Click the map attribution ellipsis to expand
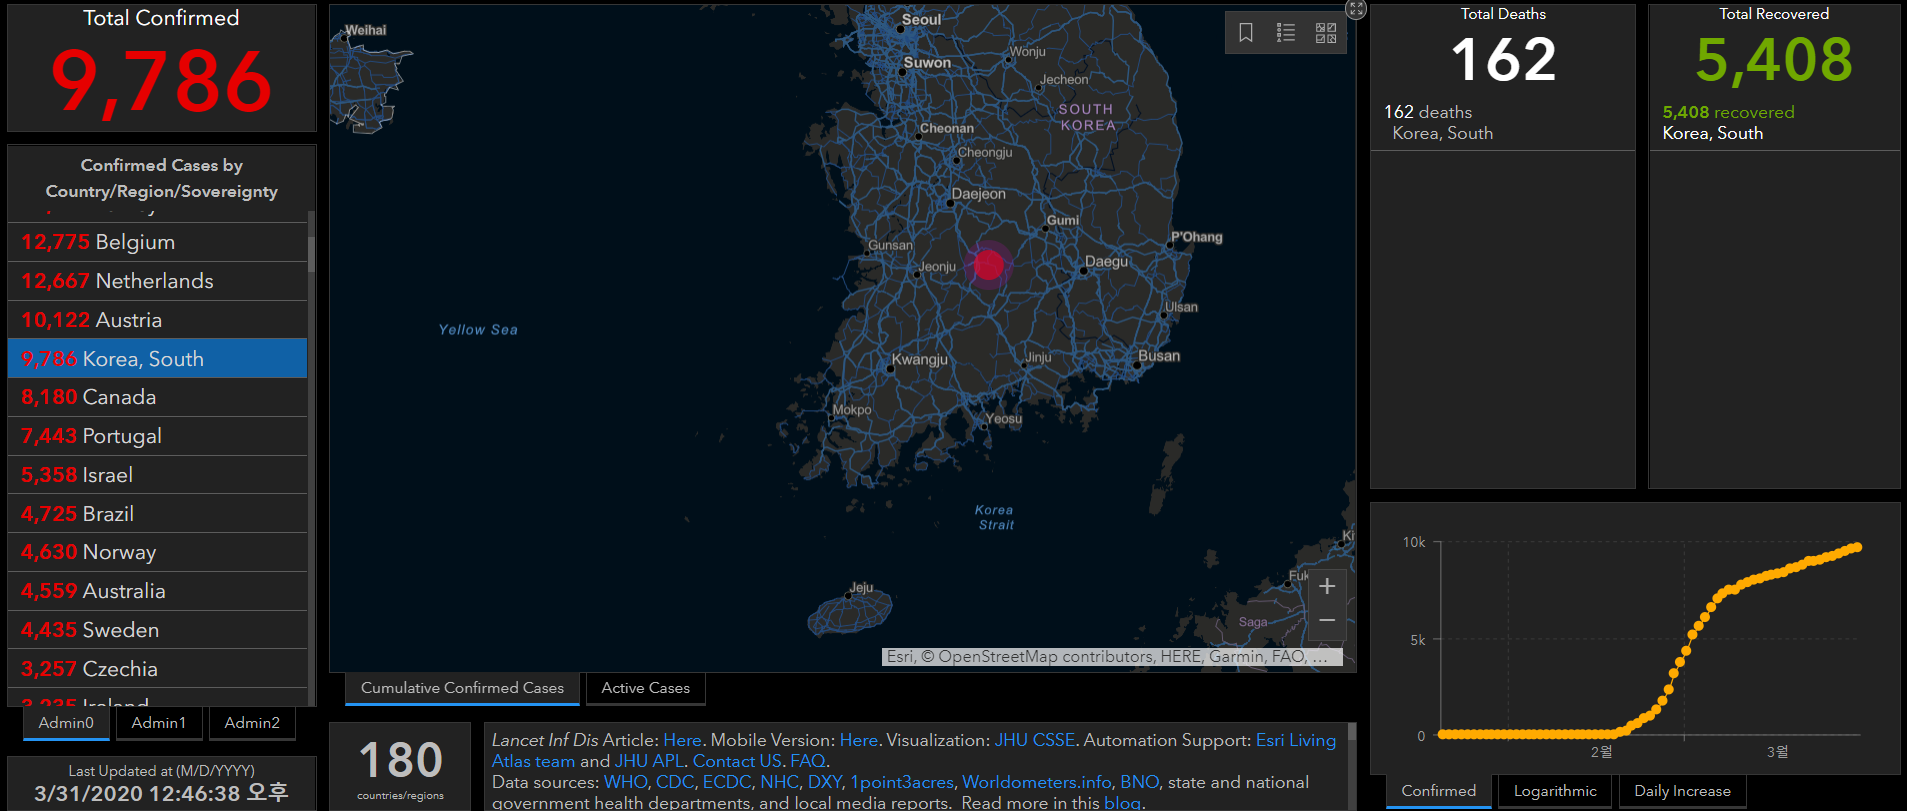Viewport: 1907px width, 811px height. 1320,657
